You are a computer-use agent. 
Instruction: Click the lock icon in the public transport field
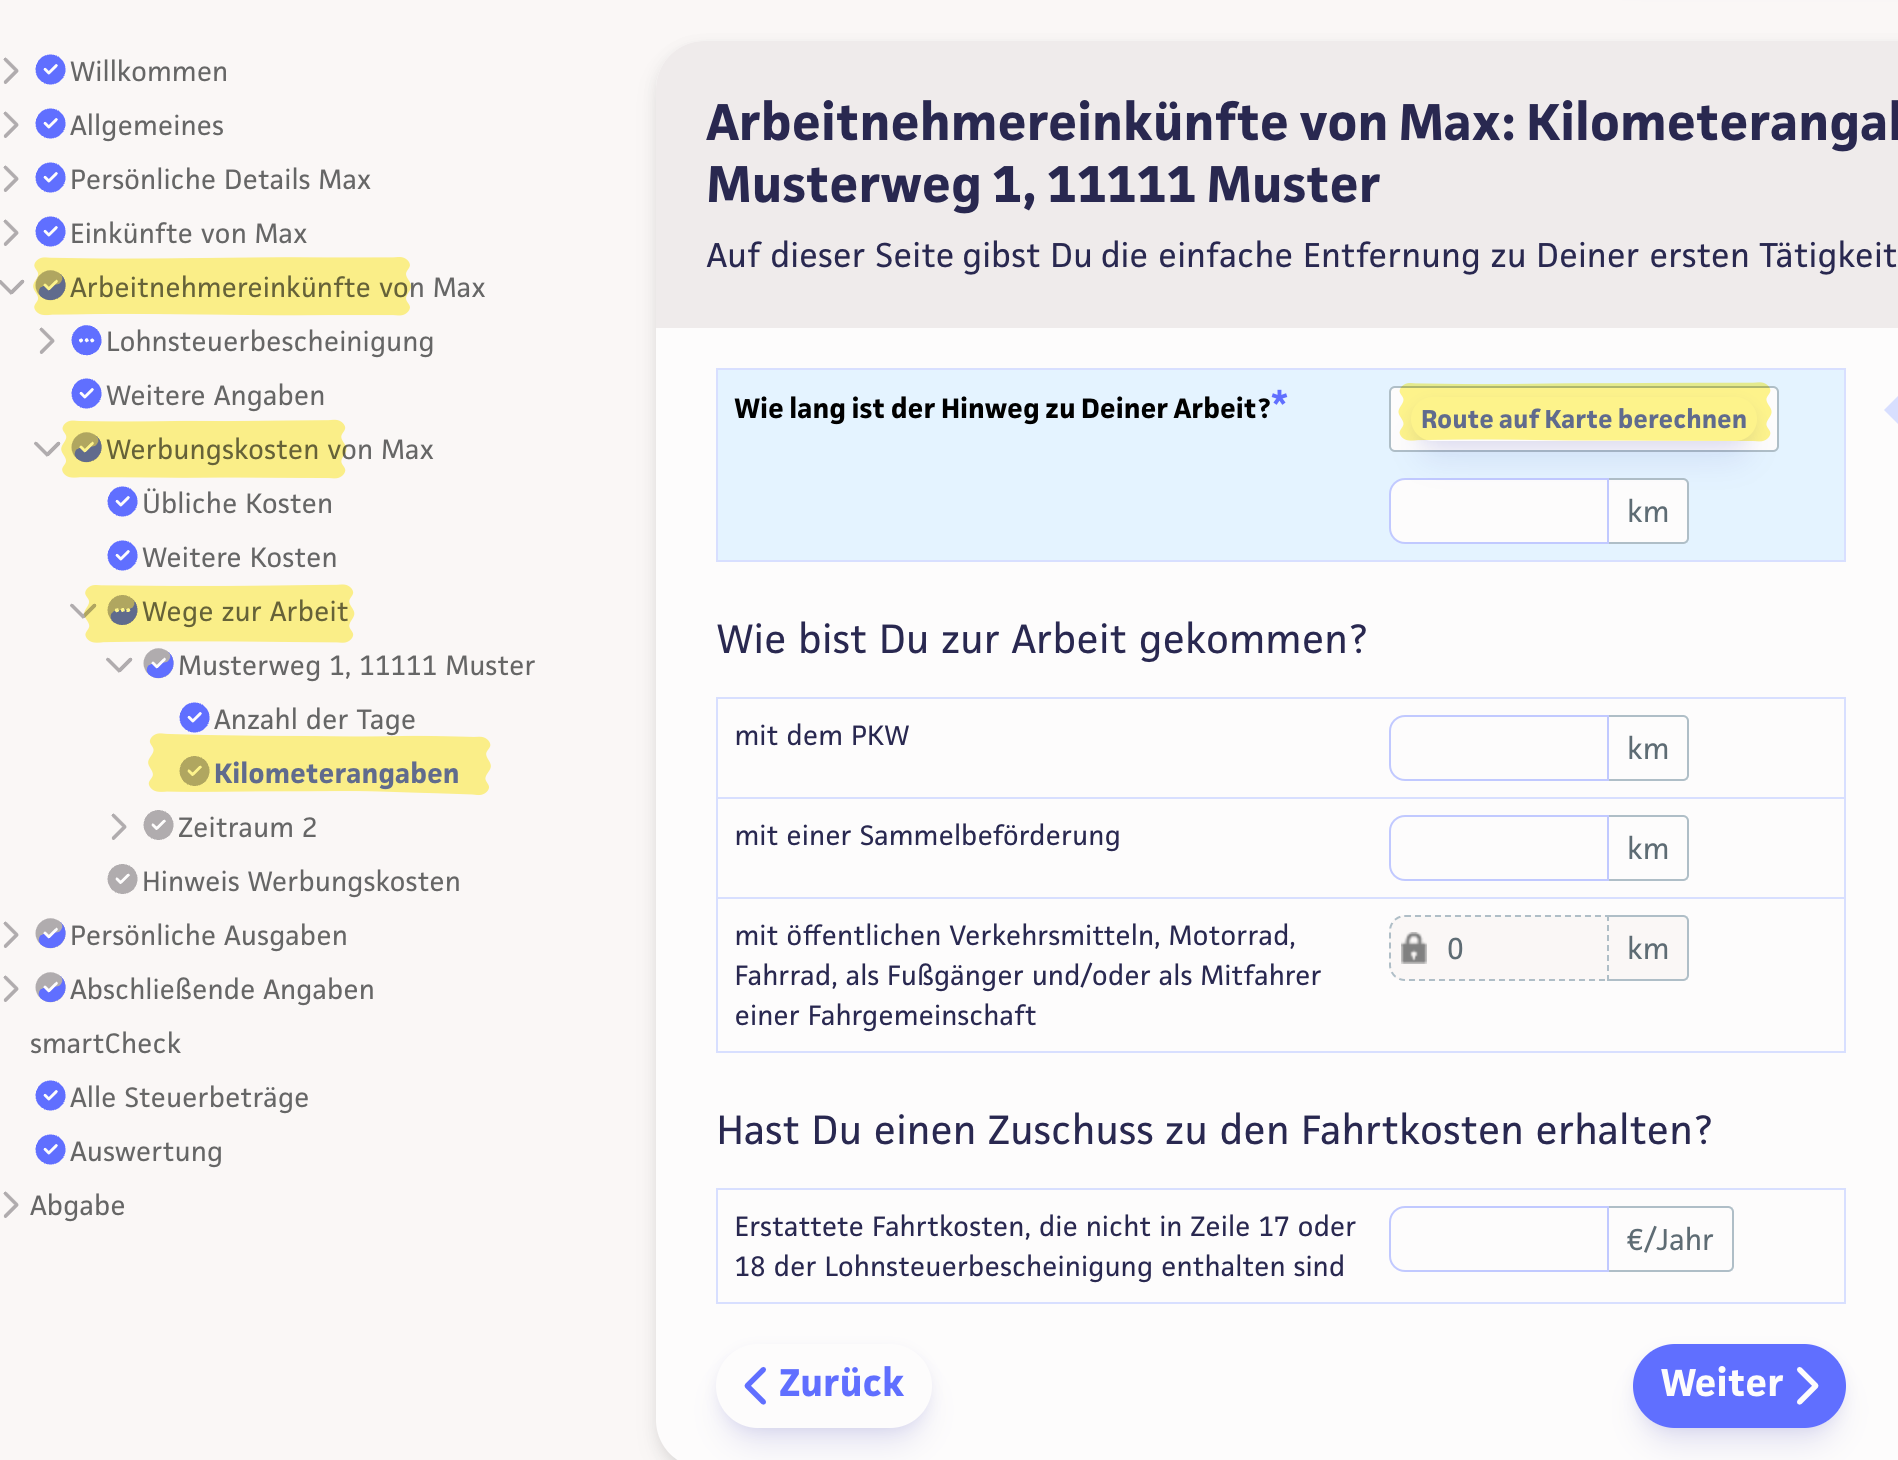click(x=1414, y=948)
